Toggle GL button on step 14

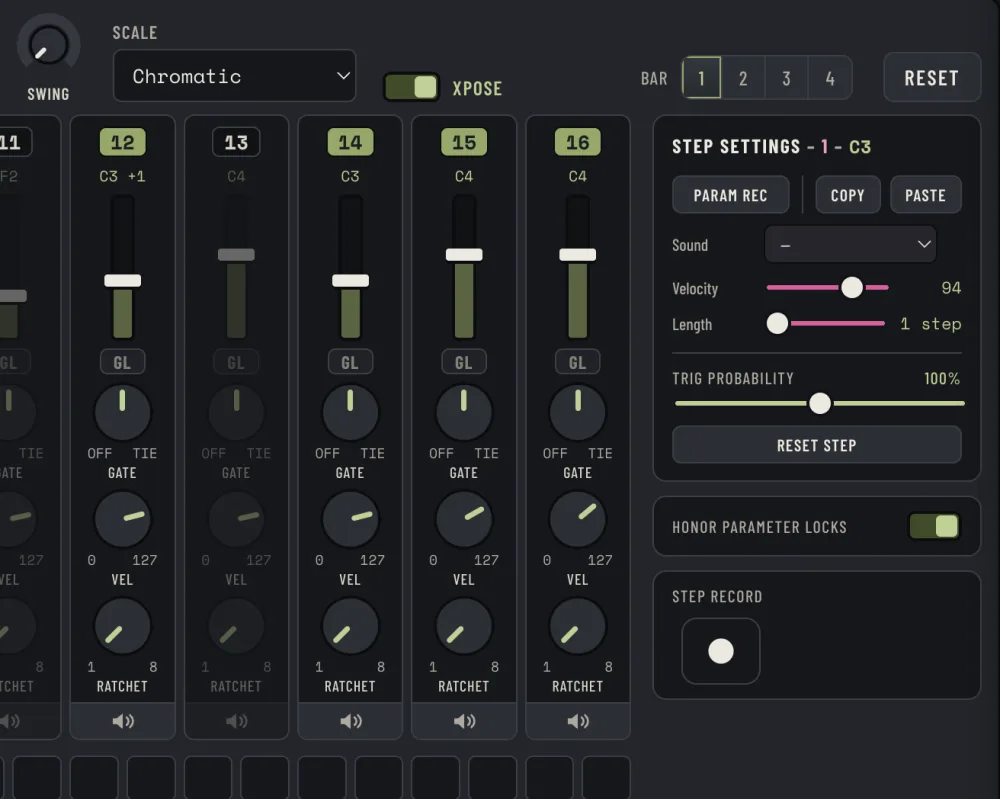[x=350, y=362]
